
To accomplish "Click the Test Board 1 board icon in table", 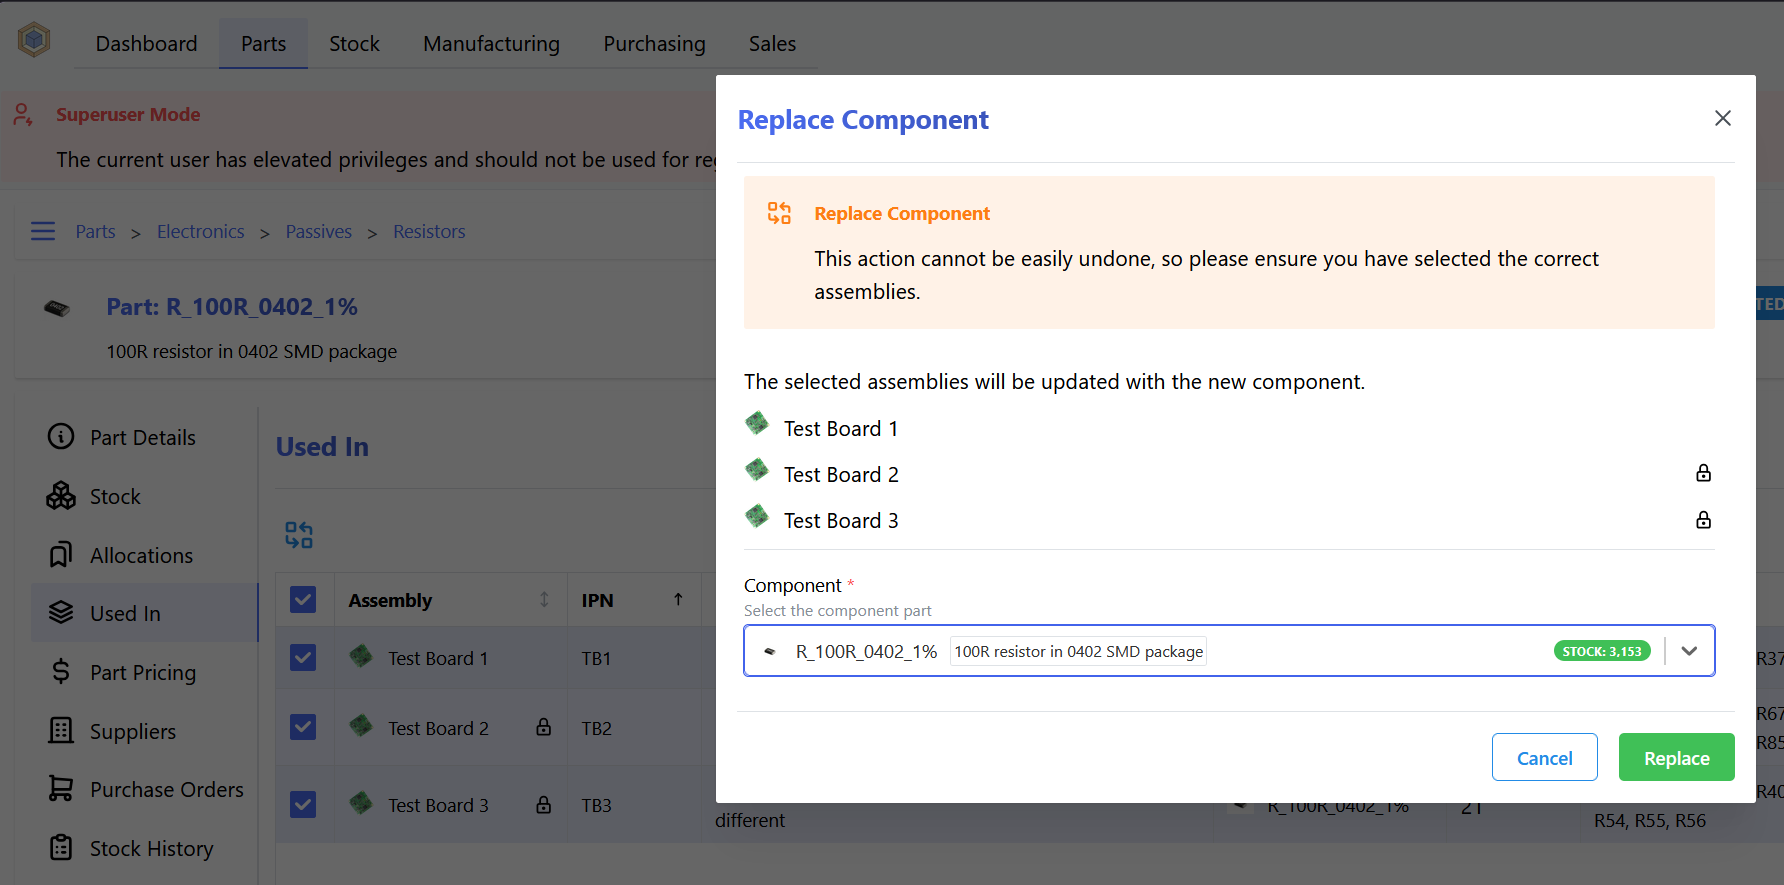I will (361, 656).
